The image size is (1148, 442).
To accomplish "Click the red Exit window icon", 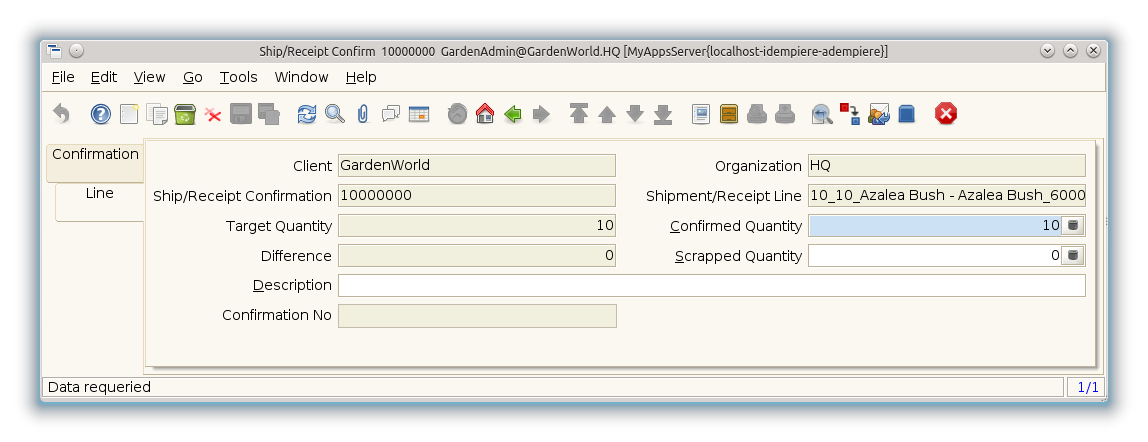I will pyautogui.click(x=945, y=115).
